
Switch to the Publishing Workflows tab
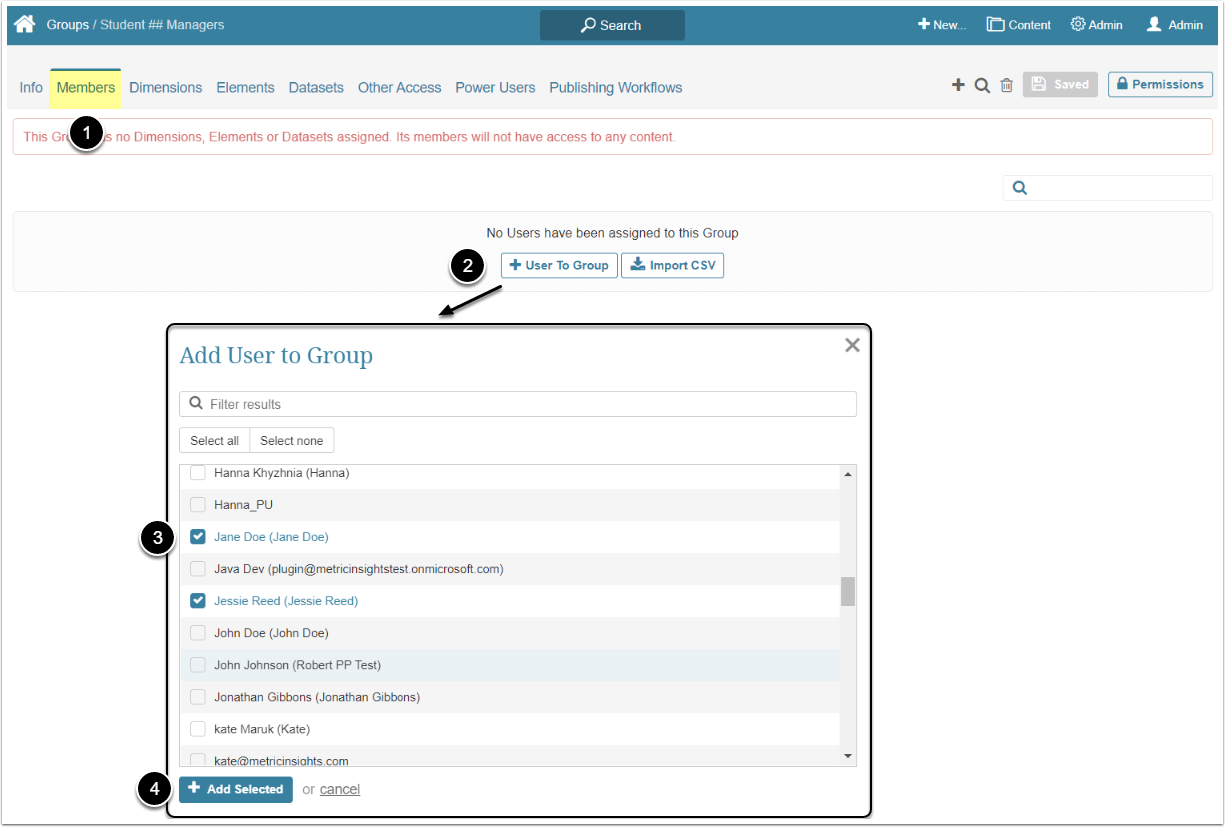[x=615, y=88]
